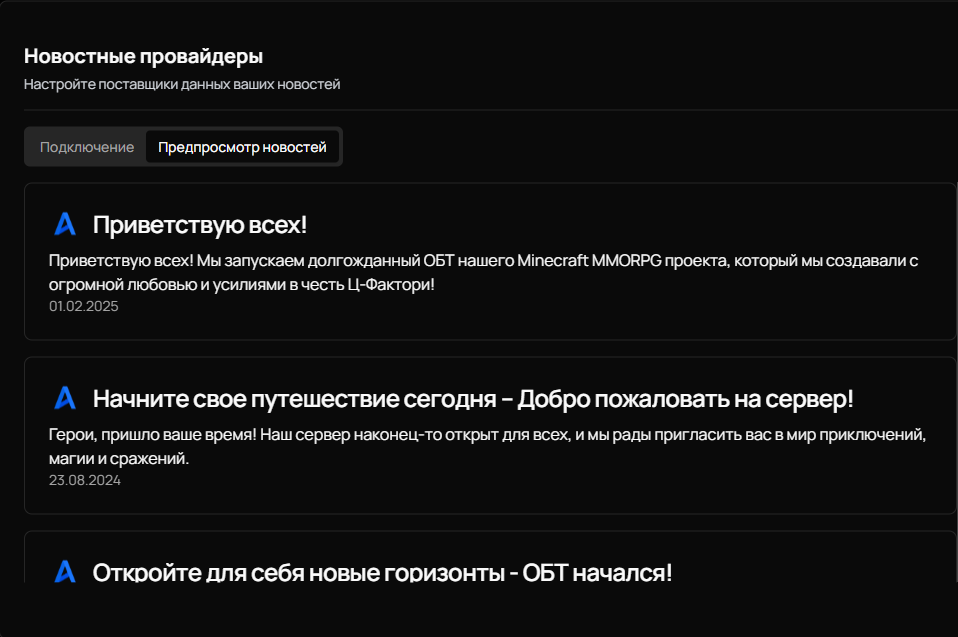Select the provider icon next to 'Начните свое путешествие'
958x637 pixels.
point(63,397)
